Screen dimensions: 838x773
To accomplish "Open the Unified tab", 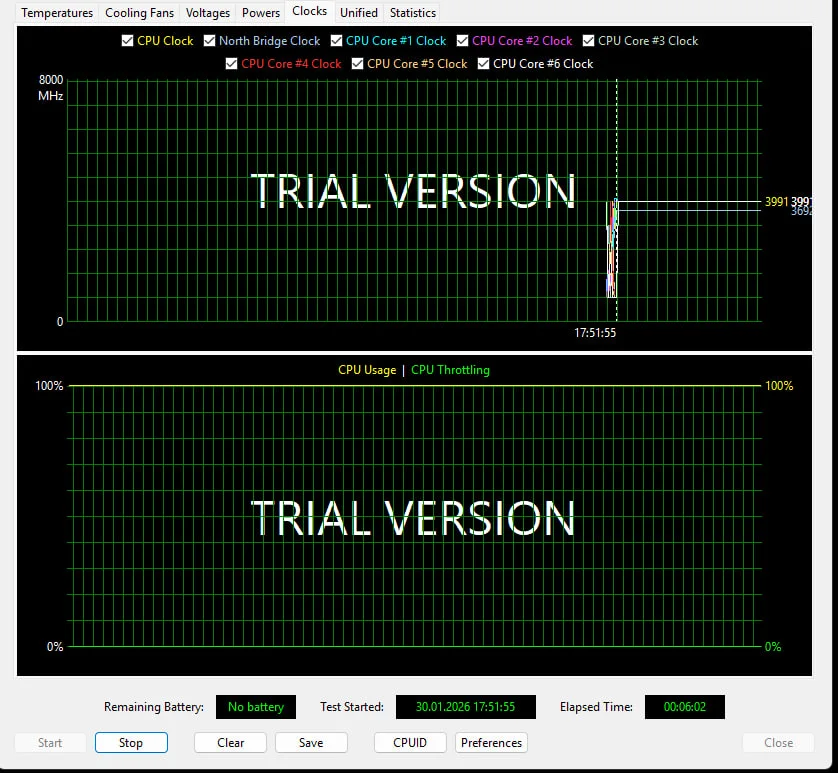I will click(x=359, y=13).
